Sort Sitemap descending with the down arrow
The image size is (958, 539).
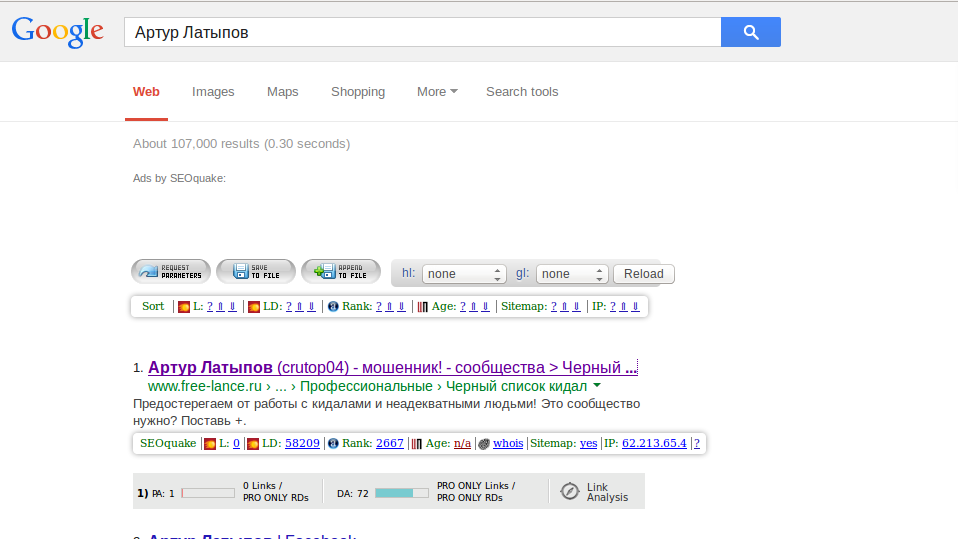click(x=576, y=306)
